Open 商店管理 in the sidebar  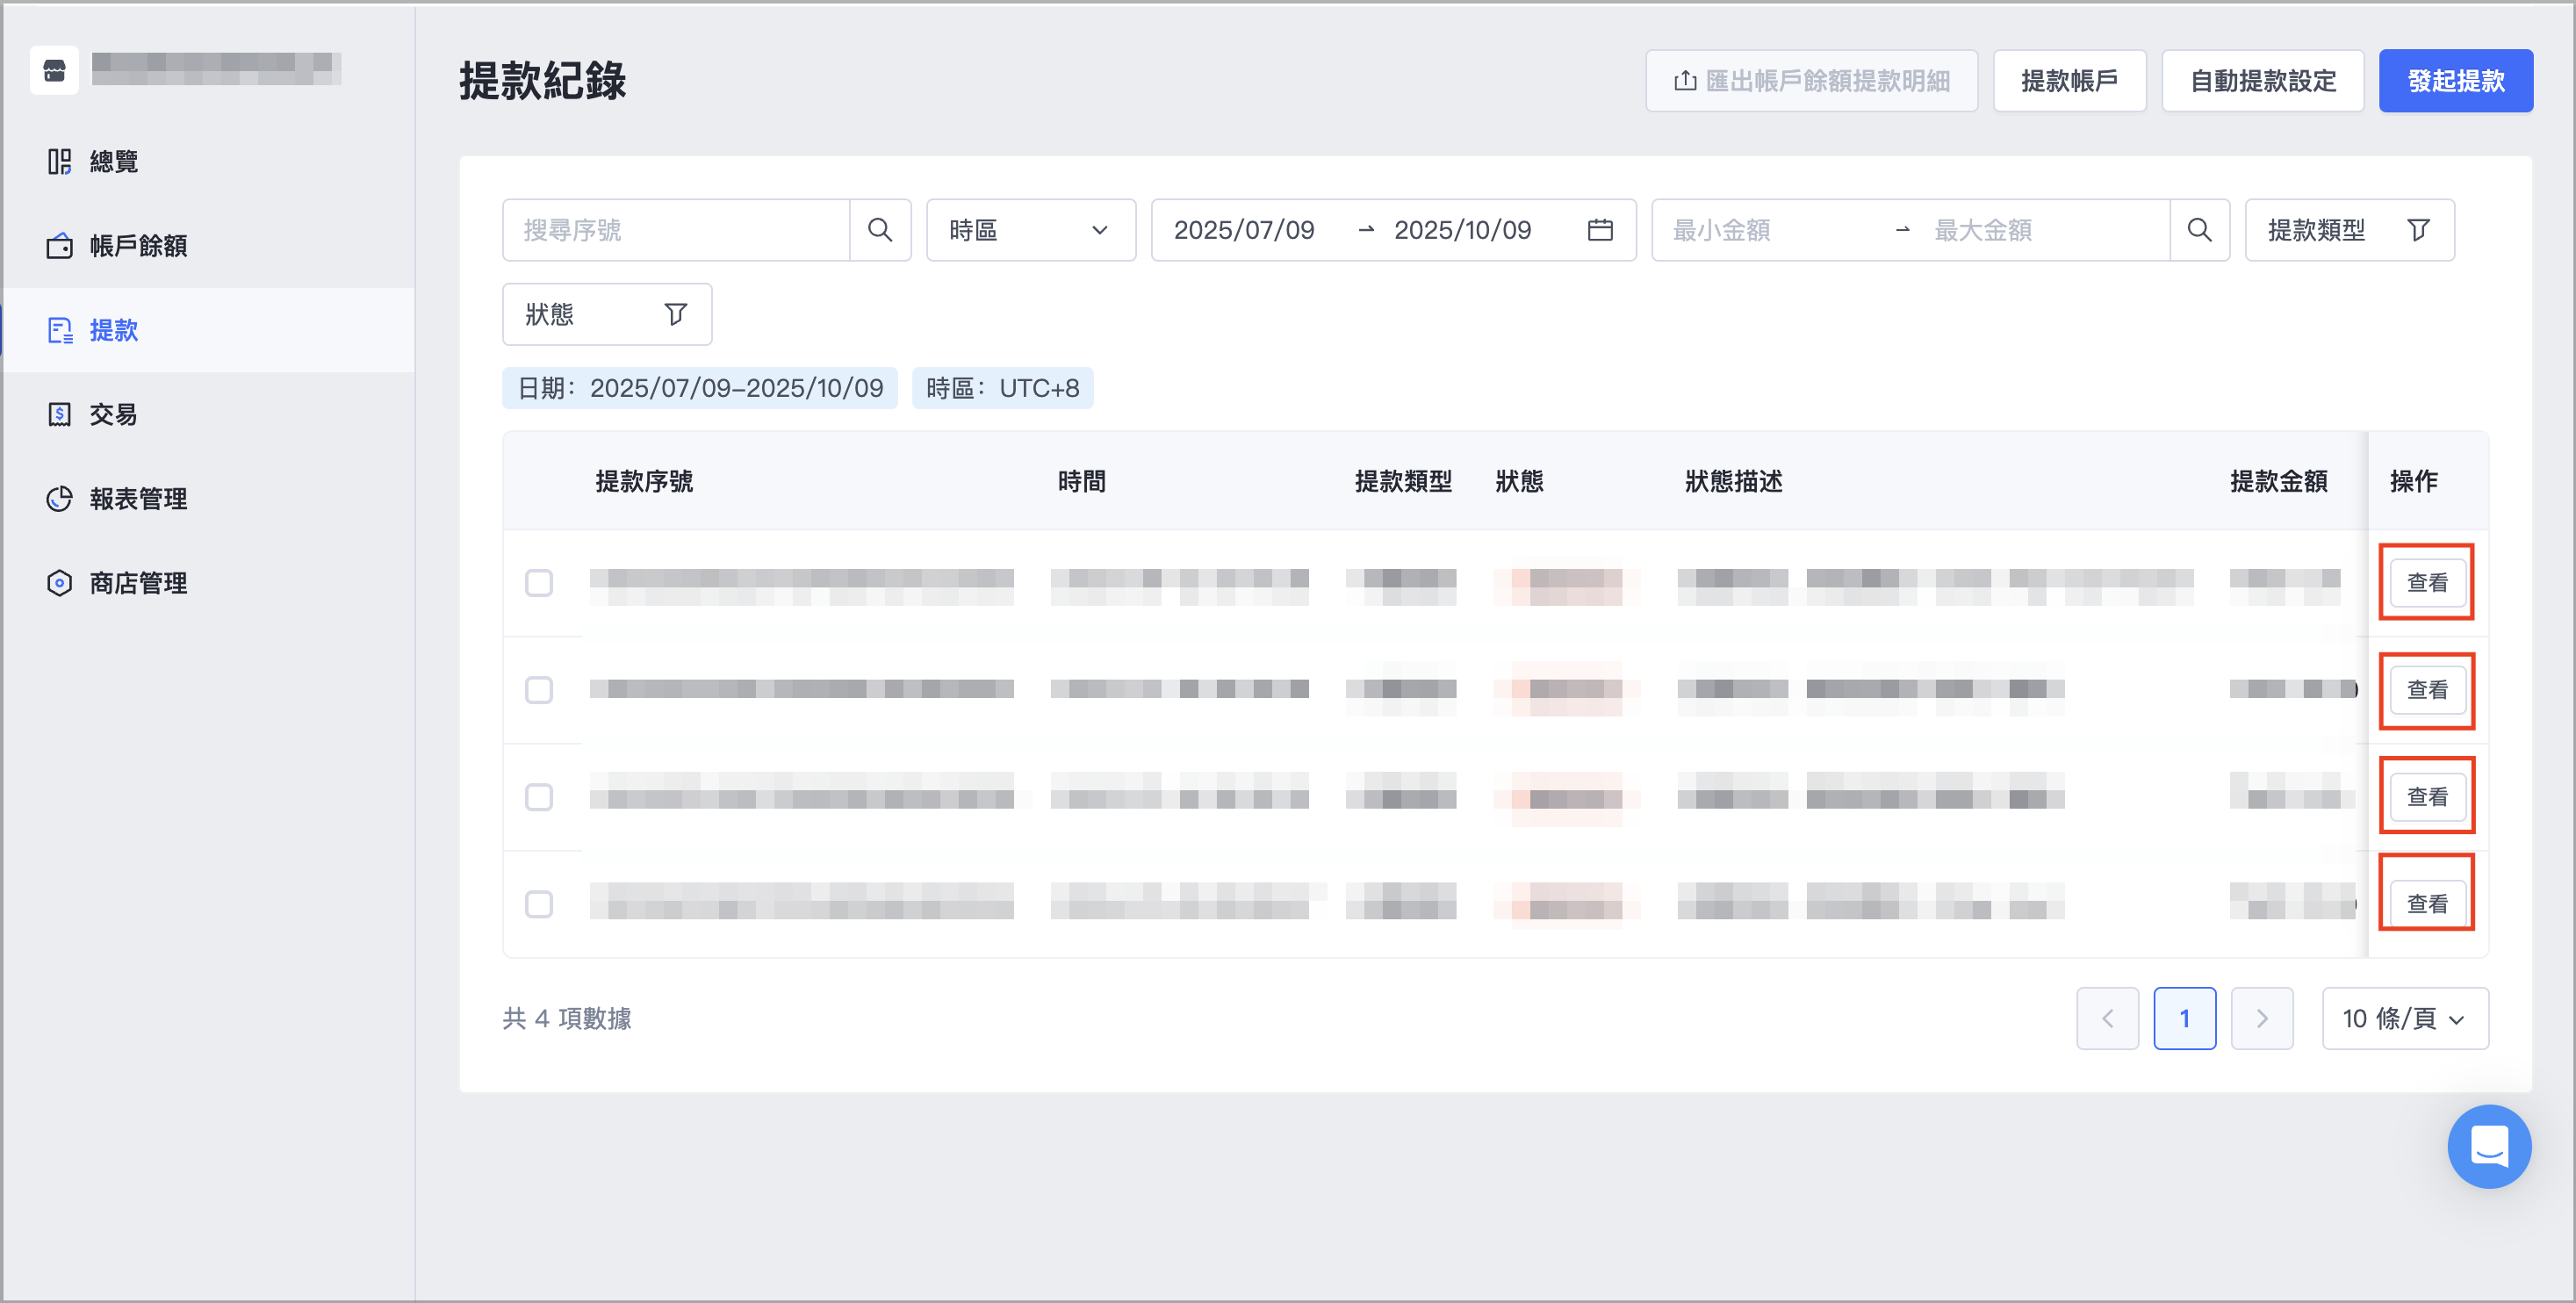pos(208,583)
